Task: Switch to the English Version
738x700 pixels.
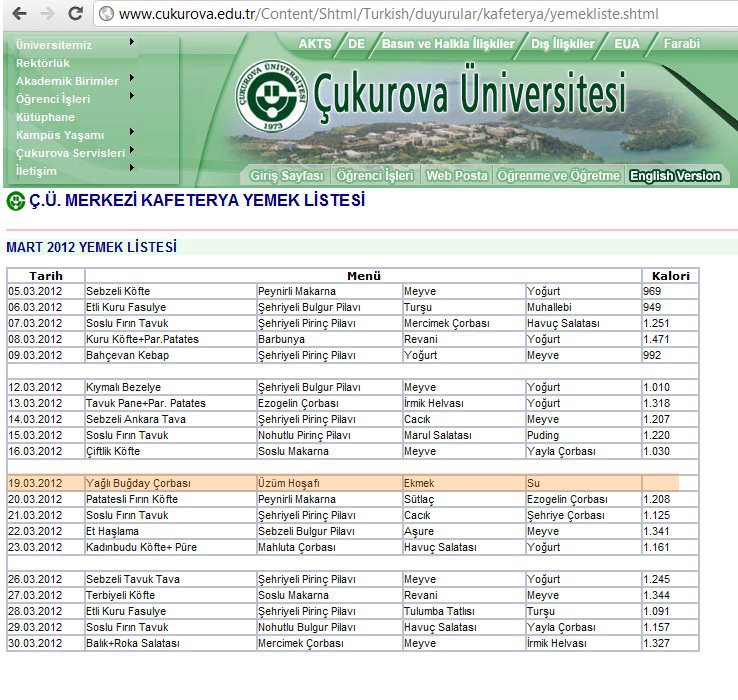Action: point(675,176)
